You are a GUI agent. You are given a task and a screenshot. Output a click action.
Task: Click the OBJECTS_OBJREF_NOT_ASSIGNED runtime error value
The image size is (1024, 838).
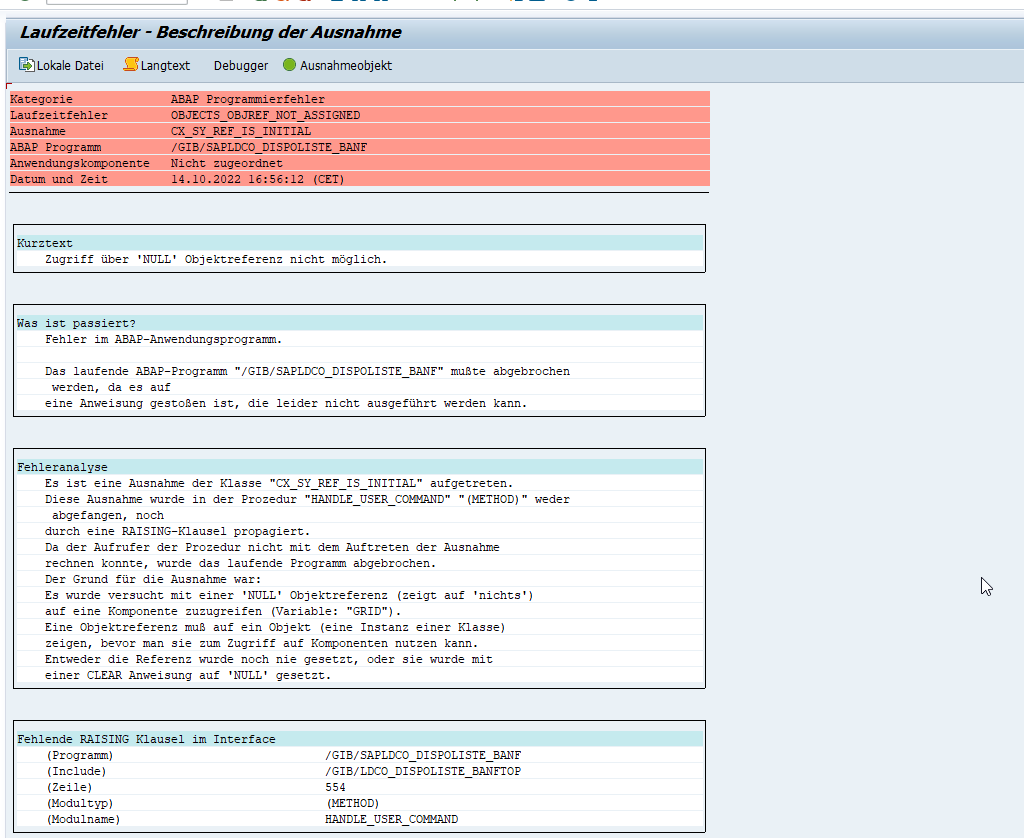tap(265, 115)
